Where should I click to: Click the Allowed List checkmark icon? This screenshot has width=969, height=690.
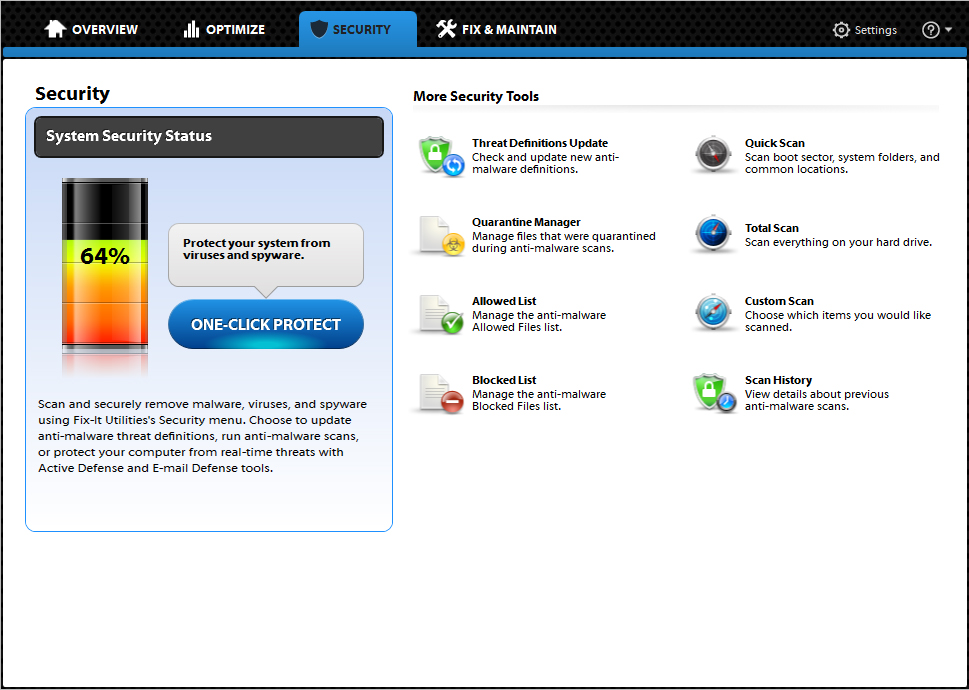(441, 314)
